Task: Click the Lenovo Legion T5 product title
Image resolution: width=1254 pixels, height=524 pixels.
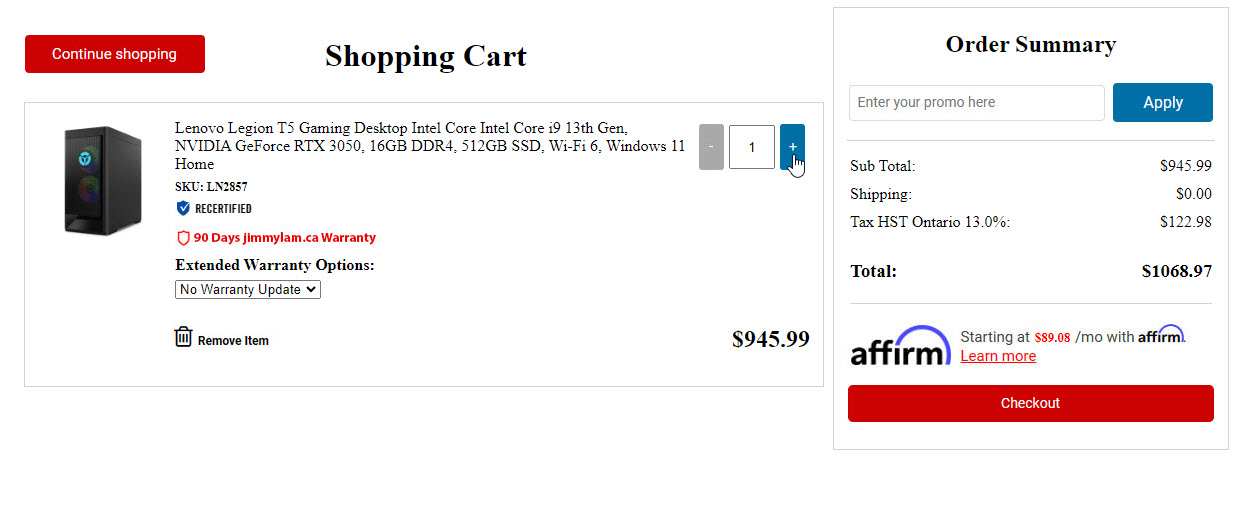Action: pos(430,146)
